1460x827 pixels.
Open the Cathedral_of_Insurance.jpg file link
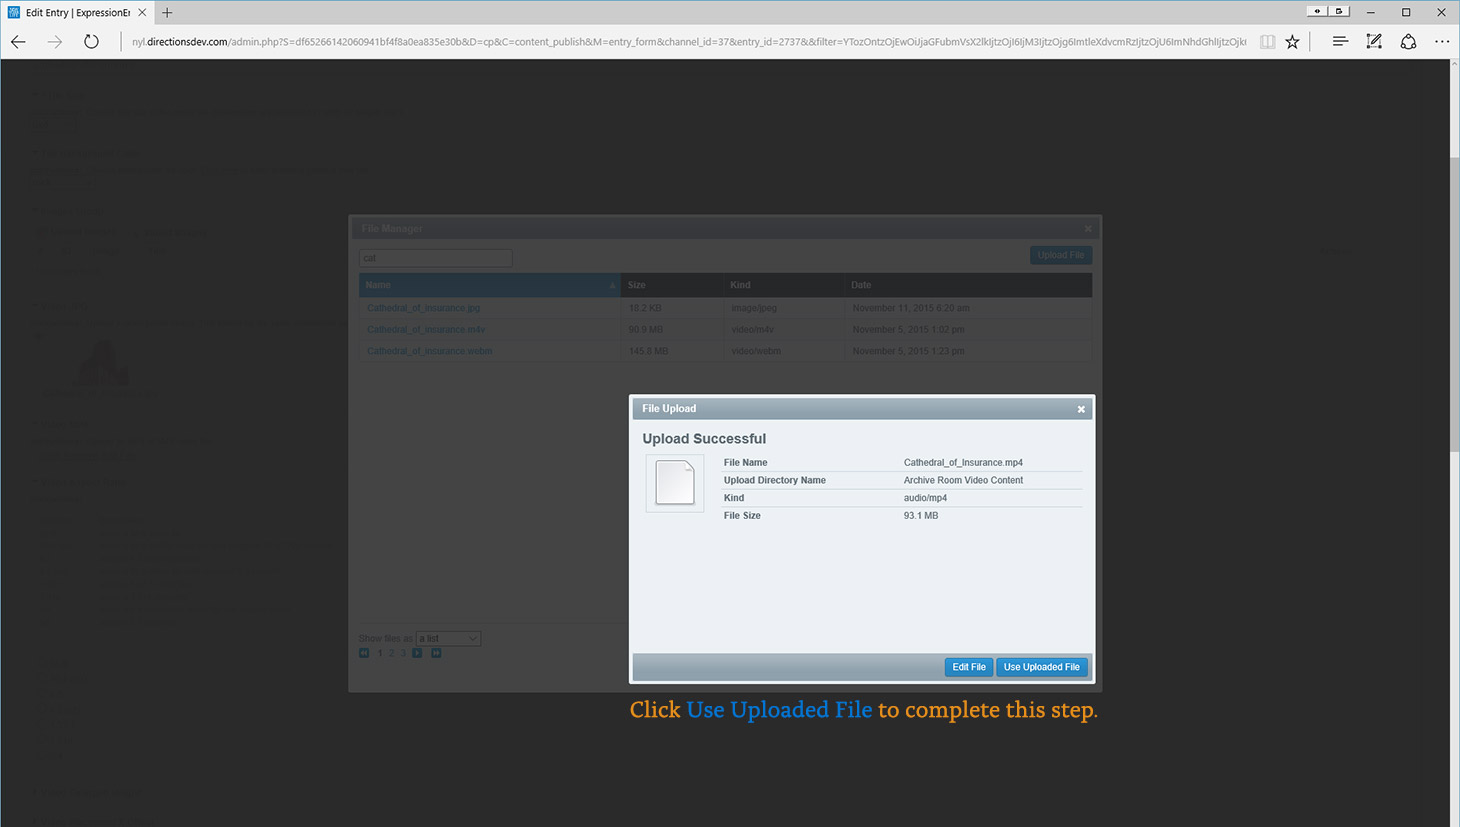423,308
